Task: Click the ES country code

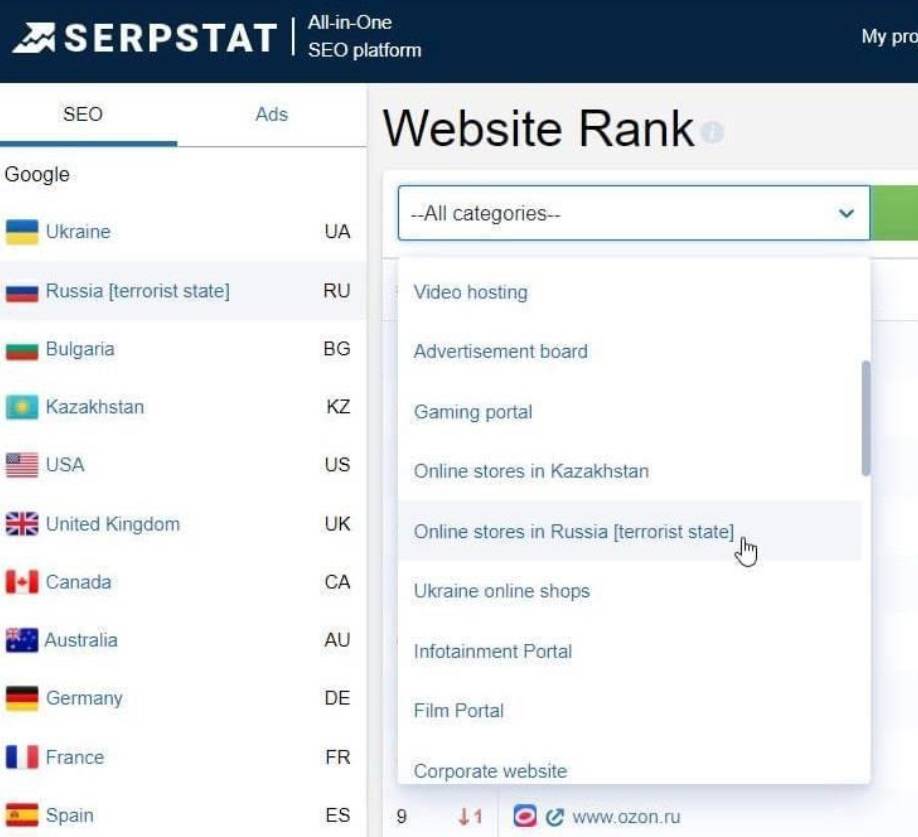Action: pos(338,815)
